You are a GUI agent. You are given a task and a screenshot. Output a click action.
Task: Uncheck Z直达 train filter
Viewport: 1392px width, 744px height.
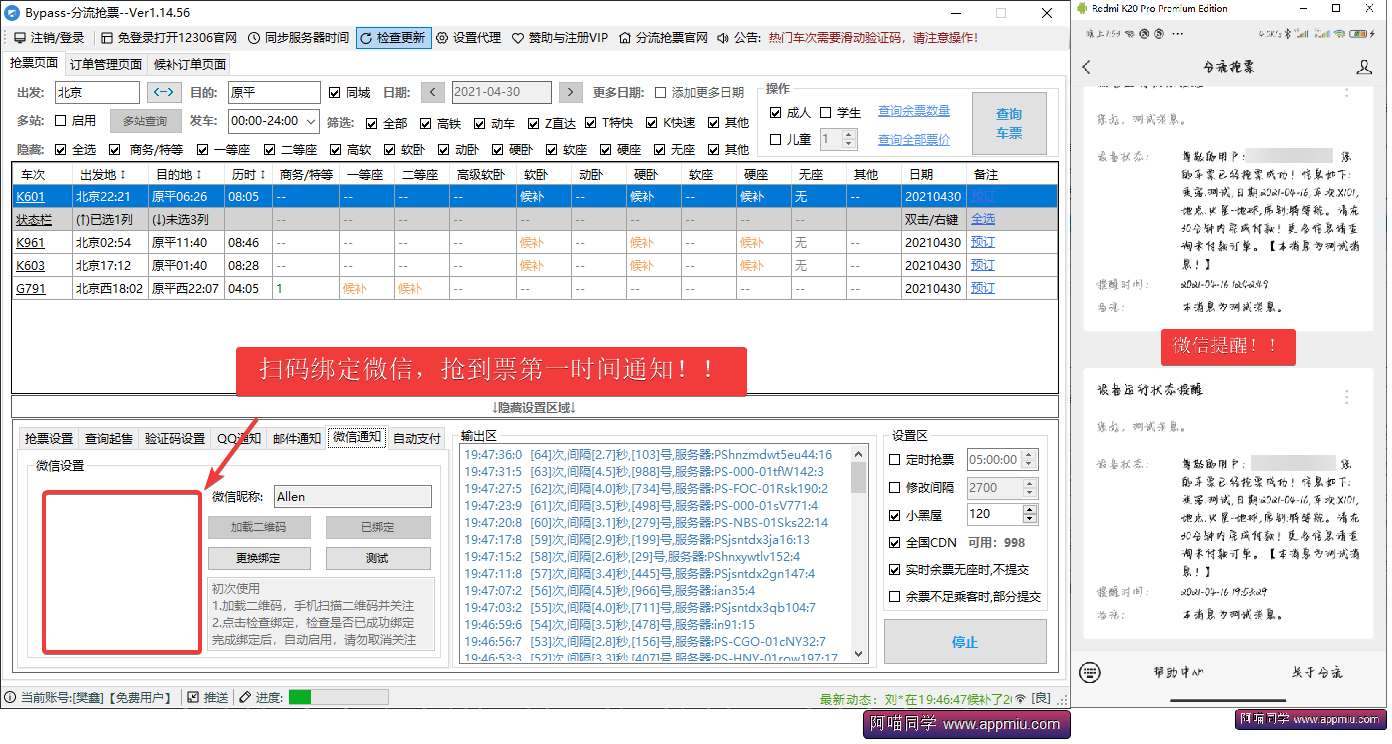534,123
